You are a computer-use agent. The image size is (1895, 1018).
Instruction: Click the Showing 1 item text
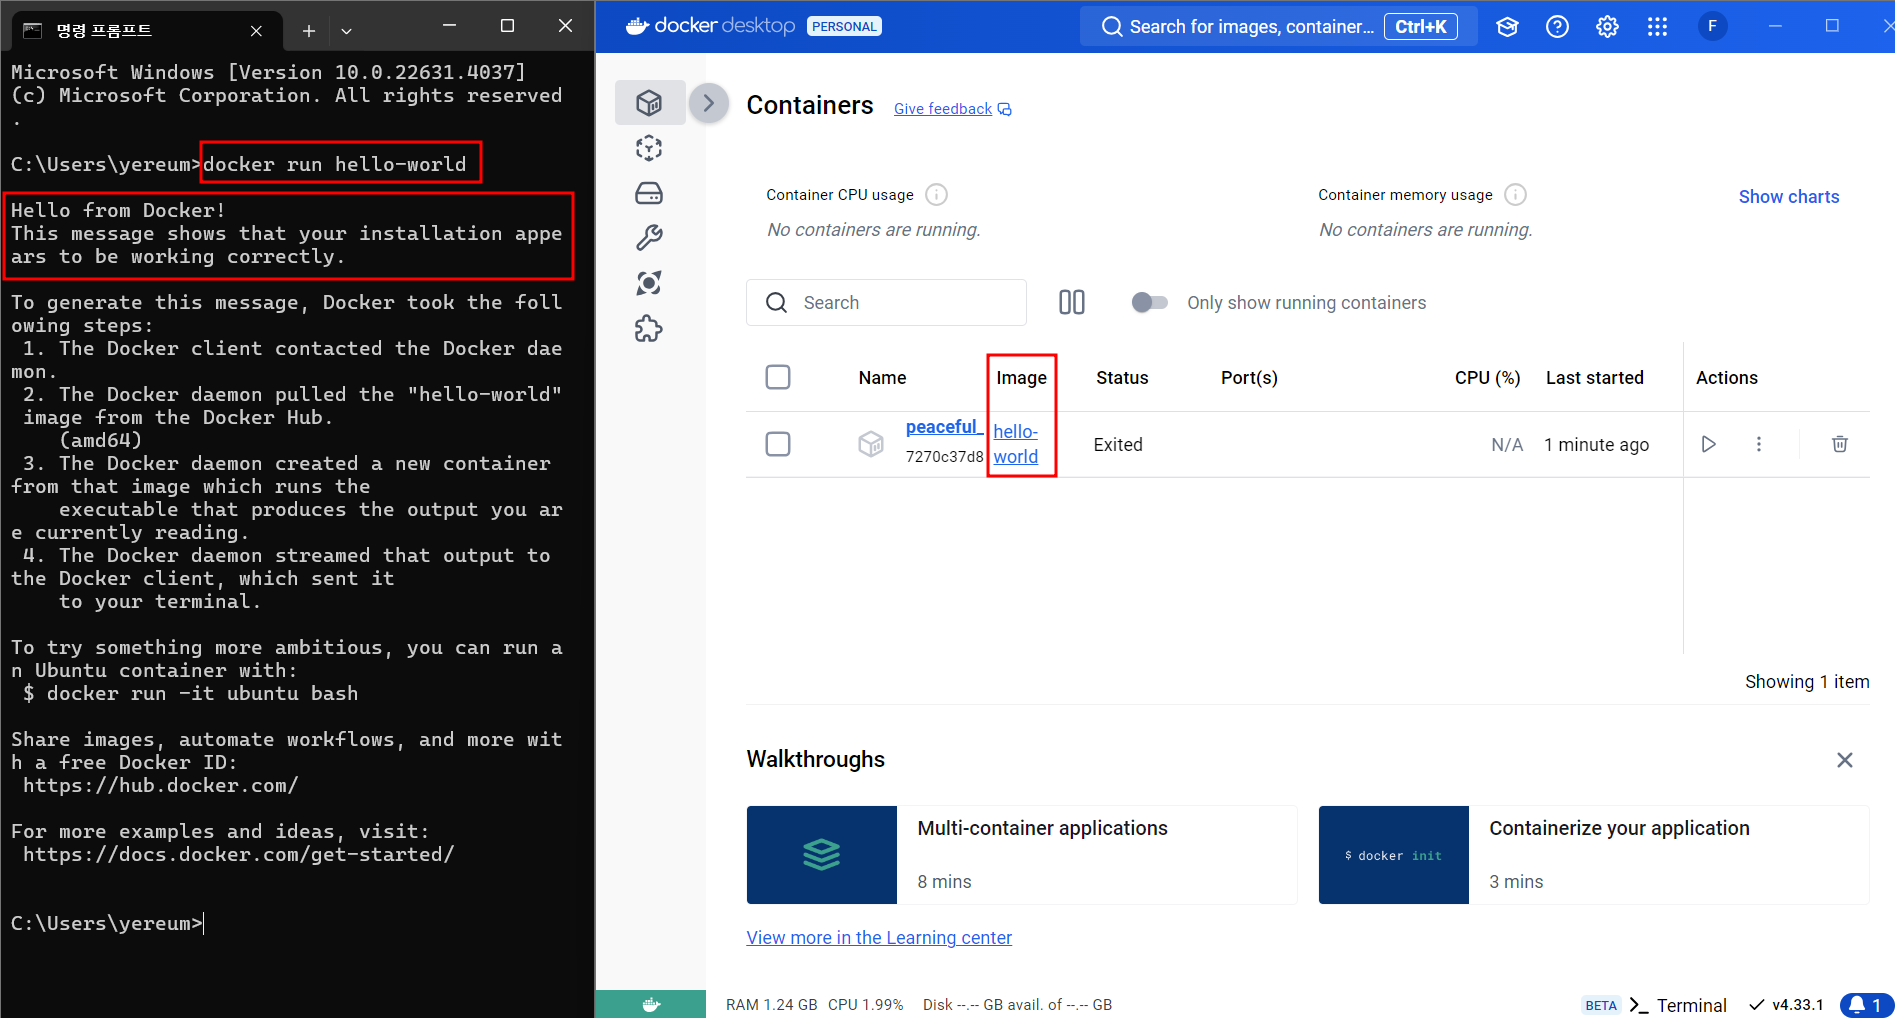coord(1807,682)
